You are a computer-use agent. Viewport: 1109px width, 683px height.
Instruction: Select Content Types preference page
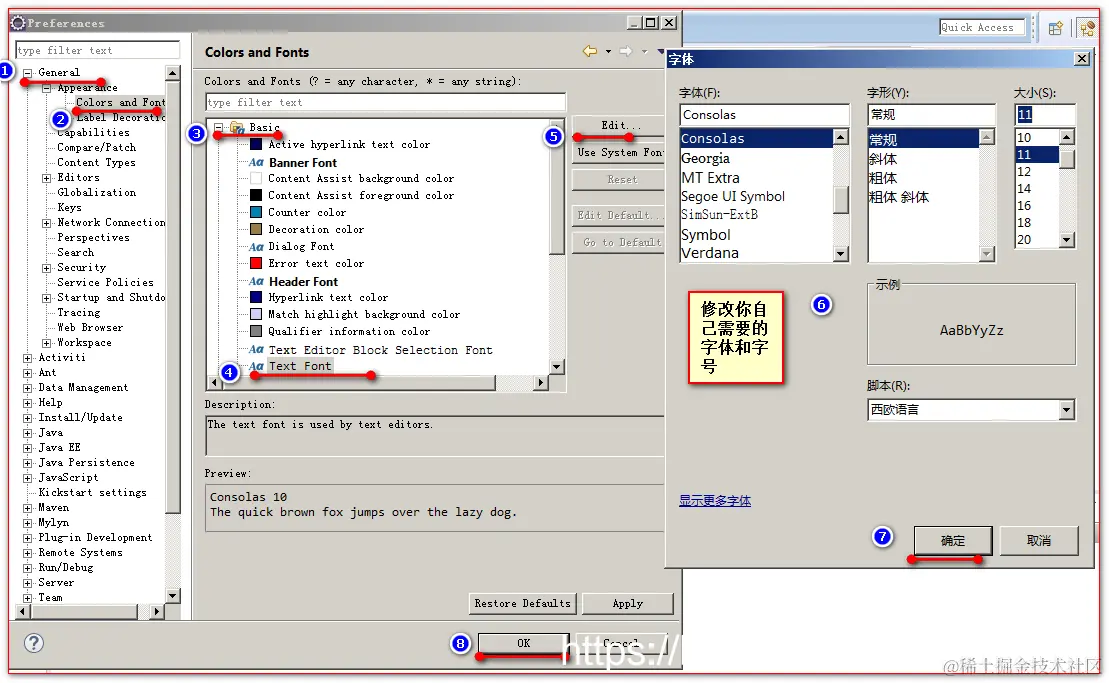[96, 162]
